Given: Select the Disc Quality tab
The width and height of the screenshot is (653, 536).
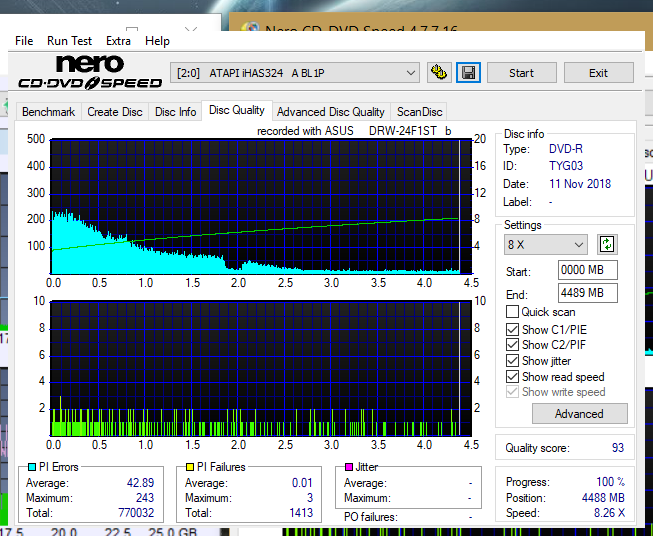Looking at the screenshot, I should point(237,110).
